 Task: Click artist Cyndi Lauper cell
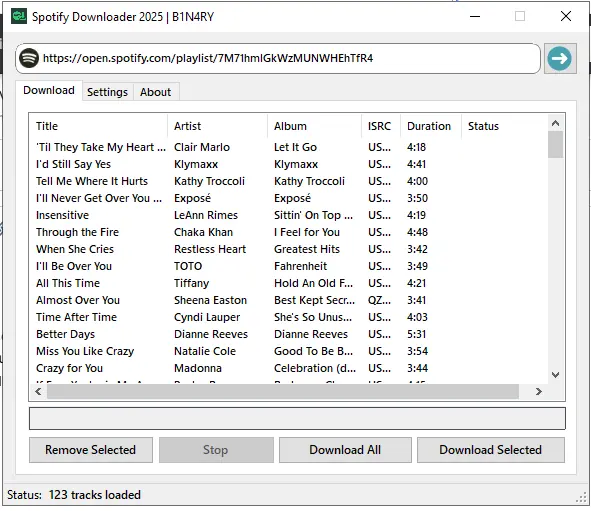pos(207,317)
